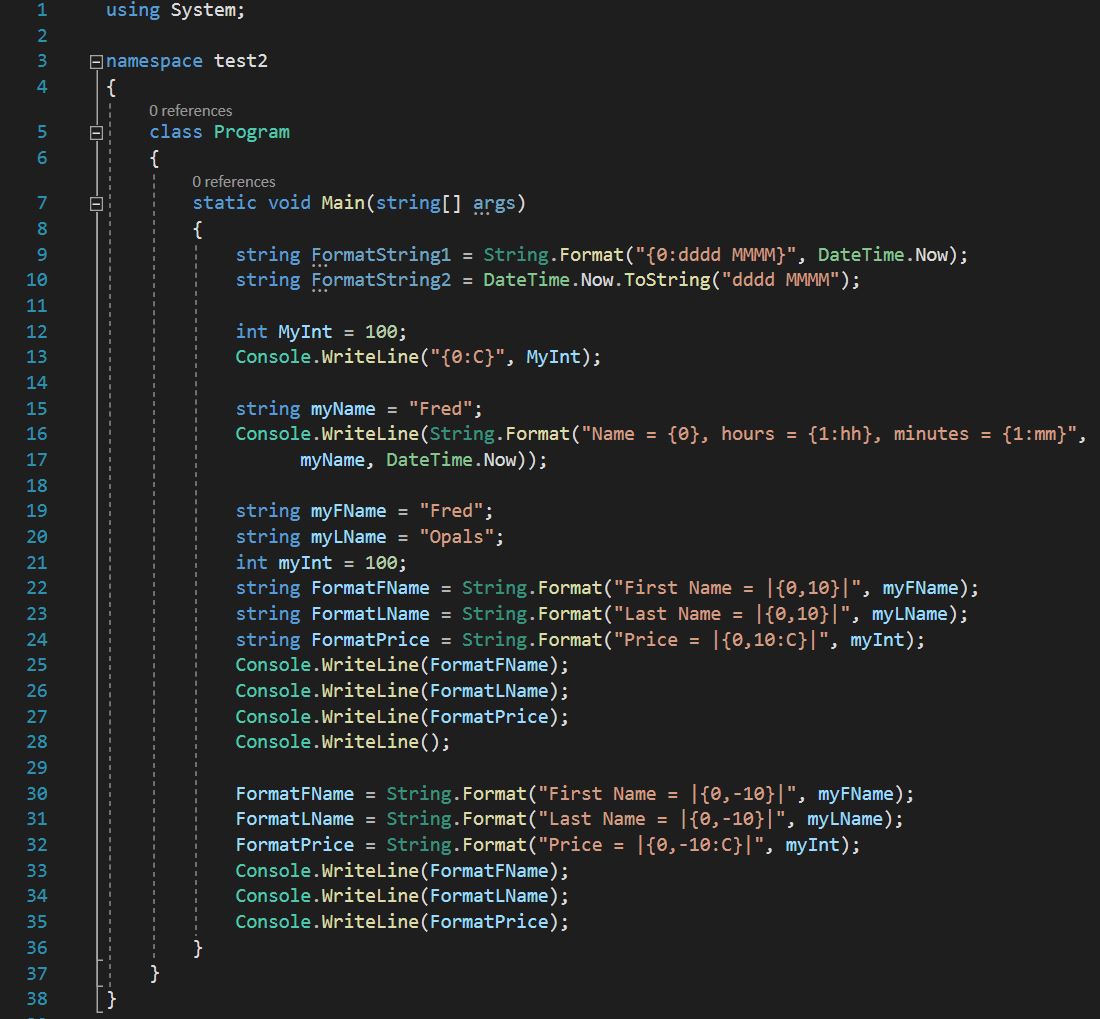1100x1019 pixels.
Task: Open '0 references' above class Program
Action: click(x=190, y=111)
